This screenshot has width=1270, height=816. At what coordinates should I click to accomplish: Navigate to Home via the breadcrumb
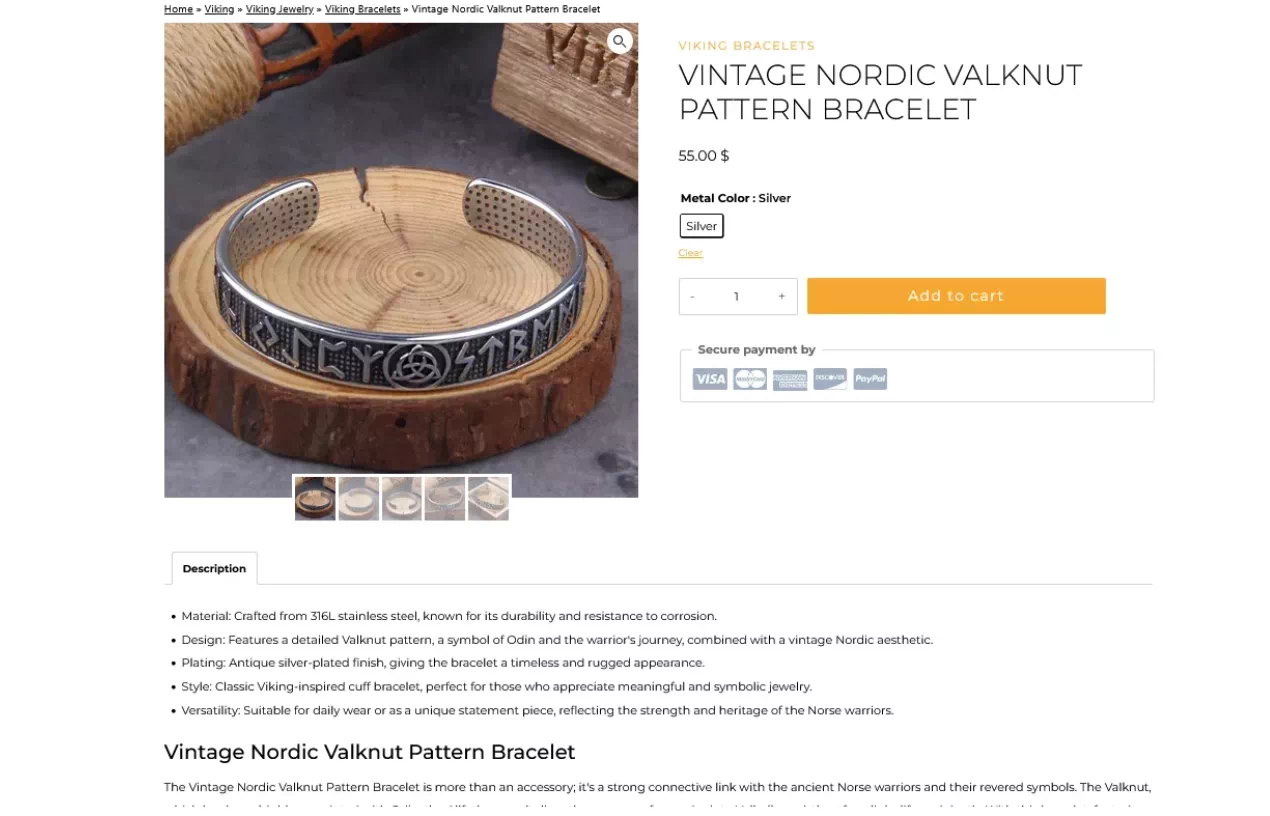coord(178,9)
